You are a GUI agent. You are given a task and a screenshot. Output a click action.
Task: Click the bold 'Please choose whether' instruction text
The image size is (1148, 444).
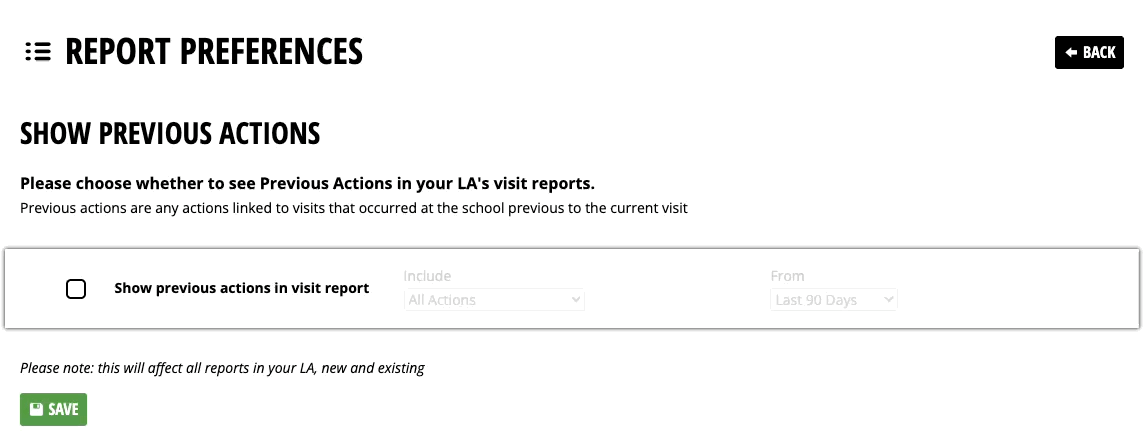pyautogui.click(x=308, y=183)
